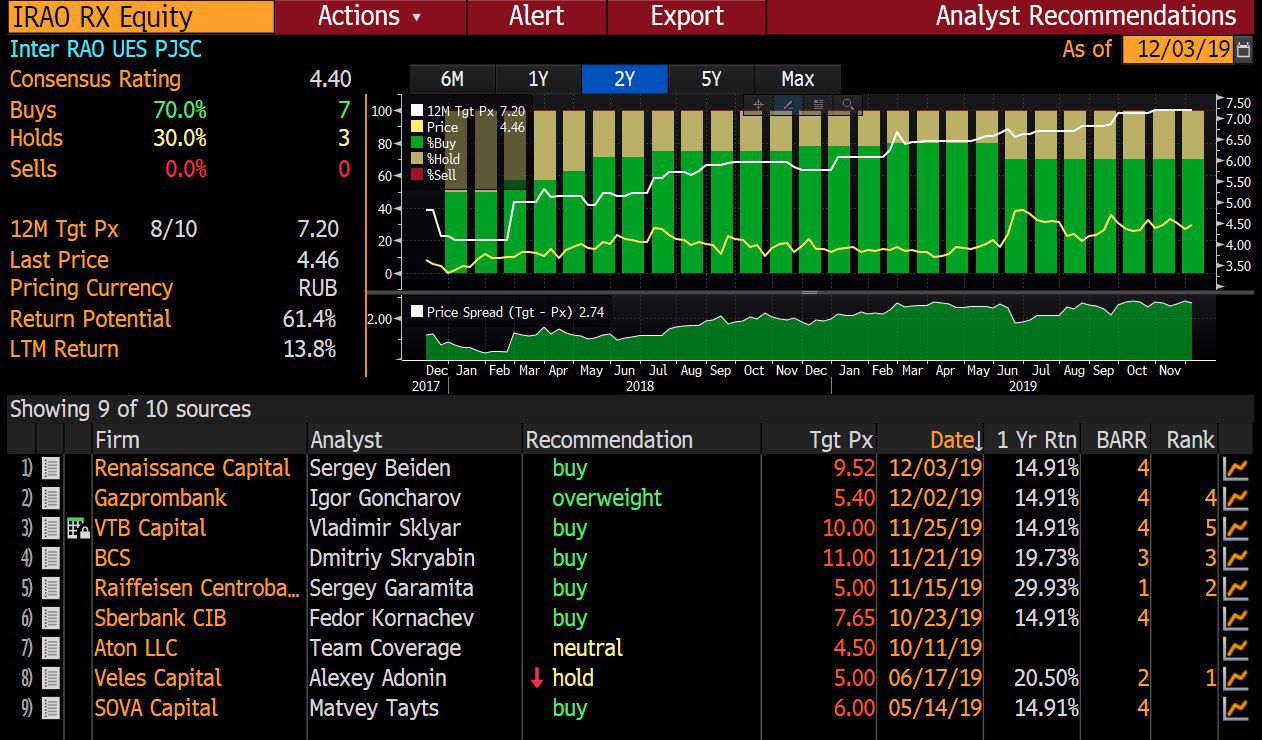Click Price Spread legend white swatch
Image resolution: width=1262 pixels, height=740 pixels.
point(417,312)
